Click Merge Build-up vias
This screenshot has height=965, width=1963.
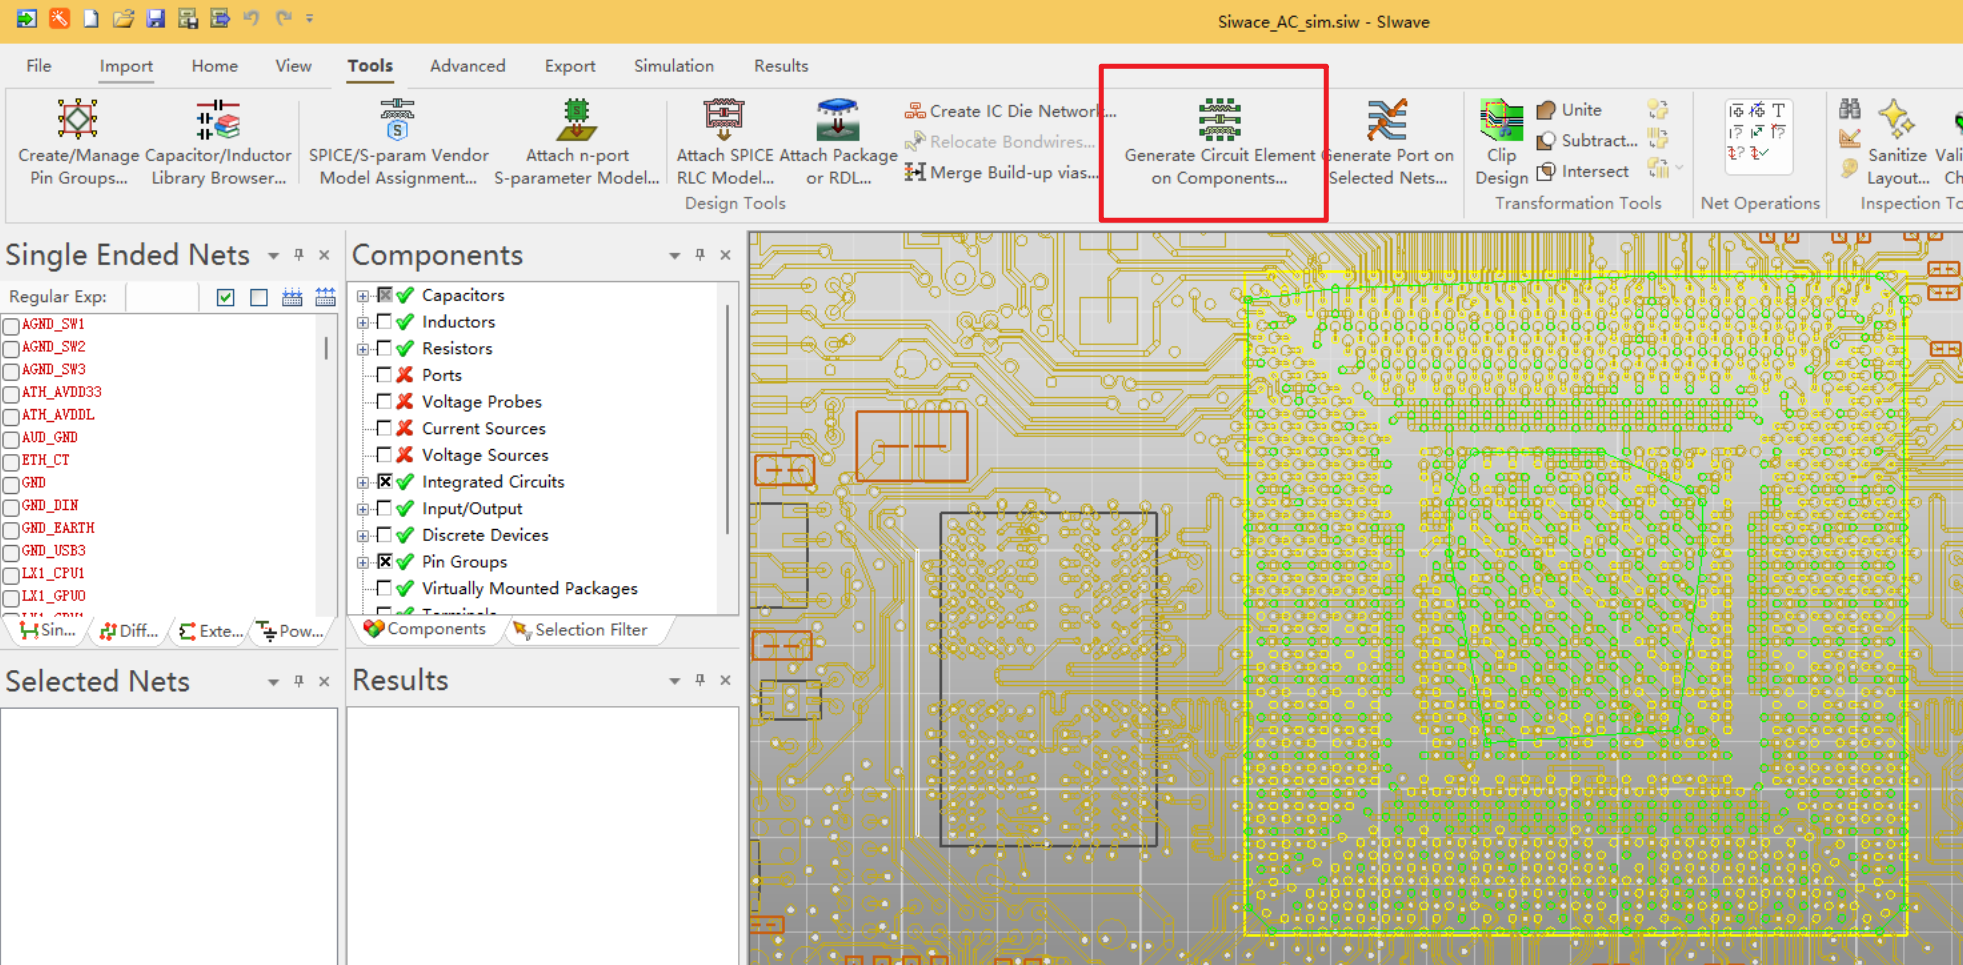tap(1002, 172)
